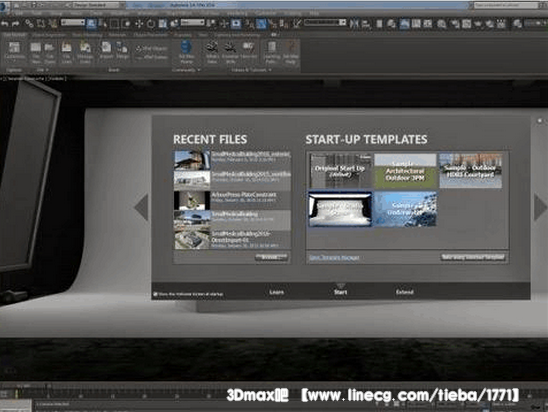Select the Sample Studio Scene template

click(x=340, y=209)
